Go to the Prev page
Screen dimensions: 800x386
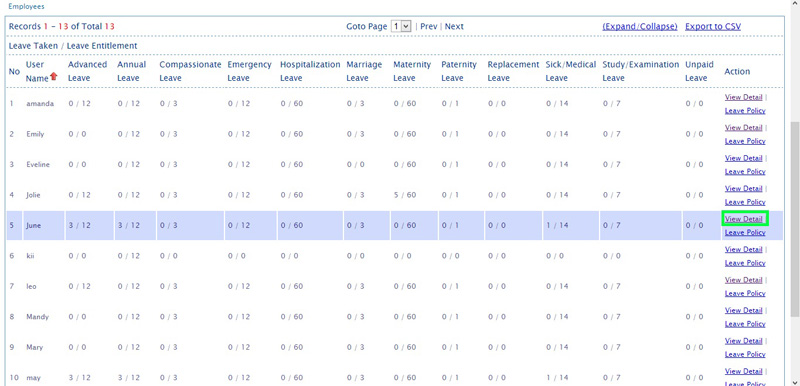(429, 27)
